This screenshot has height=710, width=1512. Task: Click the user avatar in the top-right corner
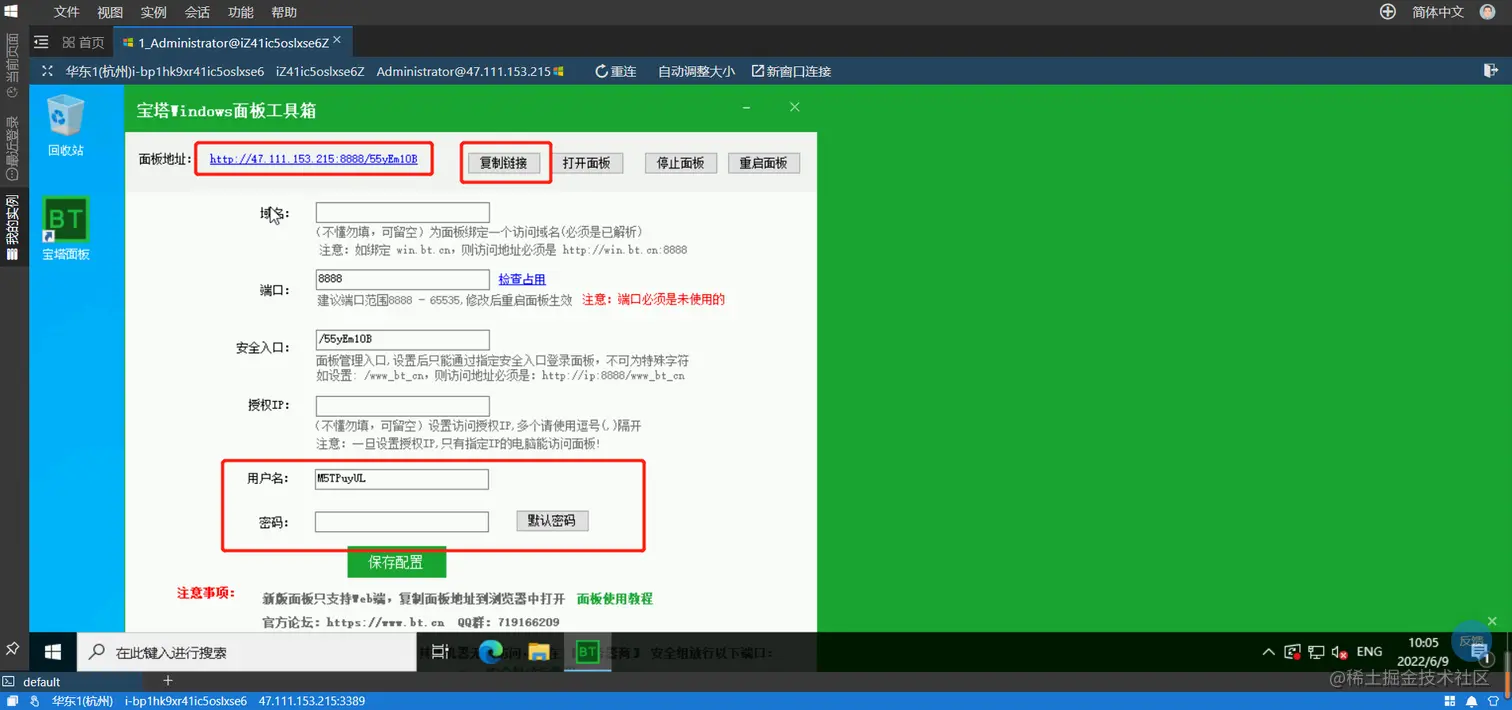1489,12
